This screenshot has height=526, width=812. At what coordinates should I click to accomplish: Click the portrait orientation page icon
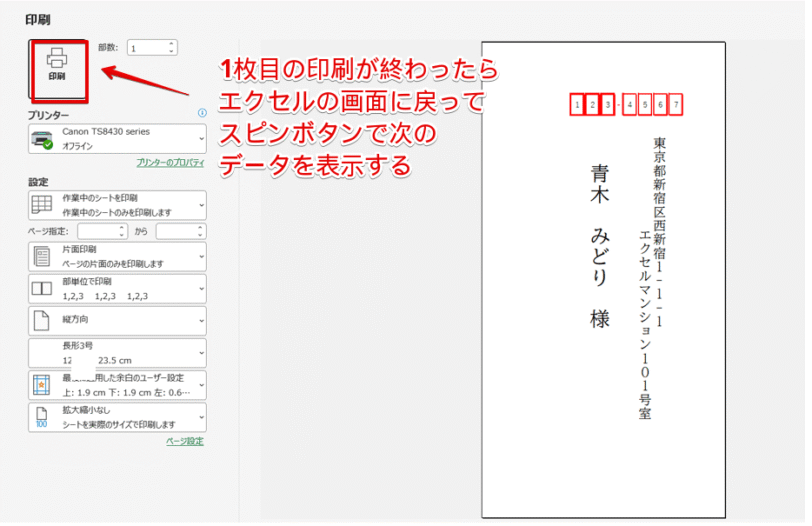click(x=41, y=320)
